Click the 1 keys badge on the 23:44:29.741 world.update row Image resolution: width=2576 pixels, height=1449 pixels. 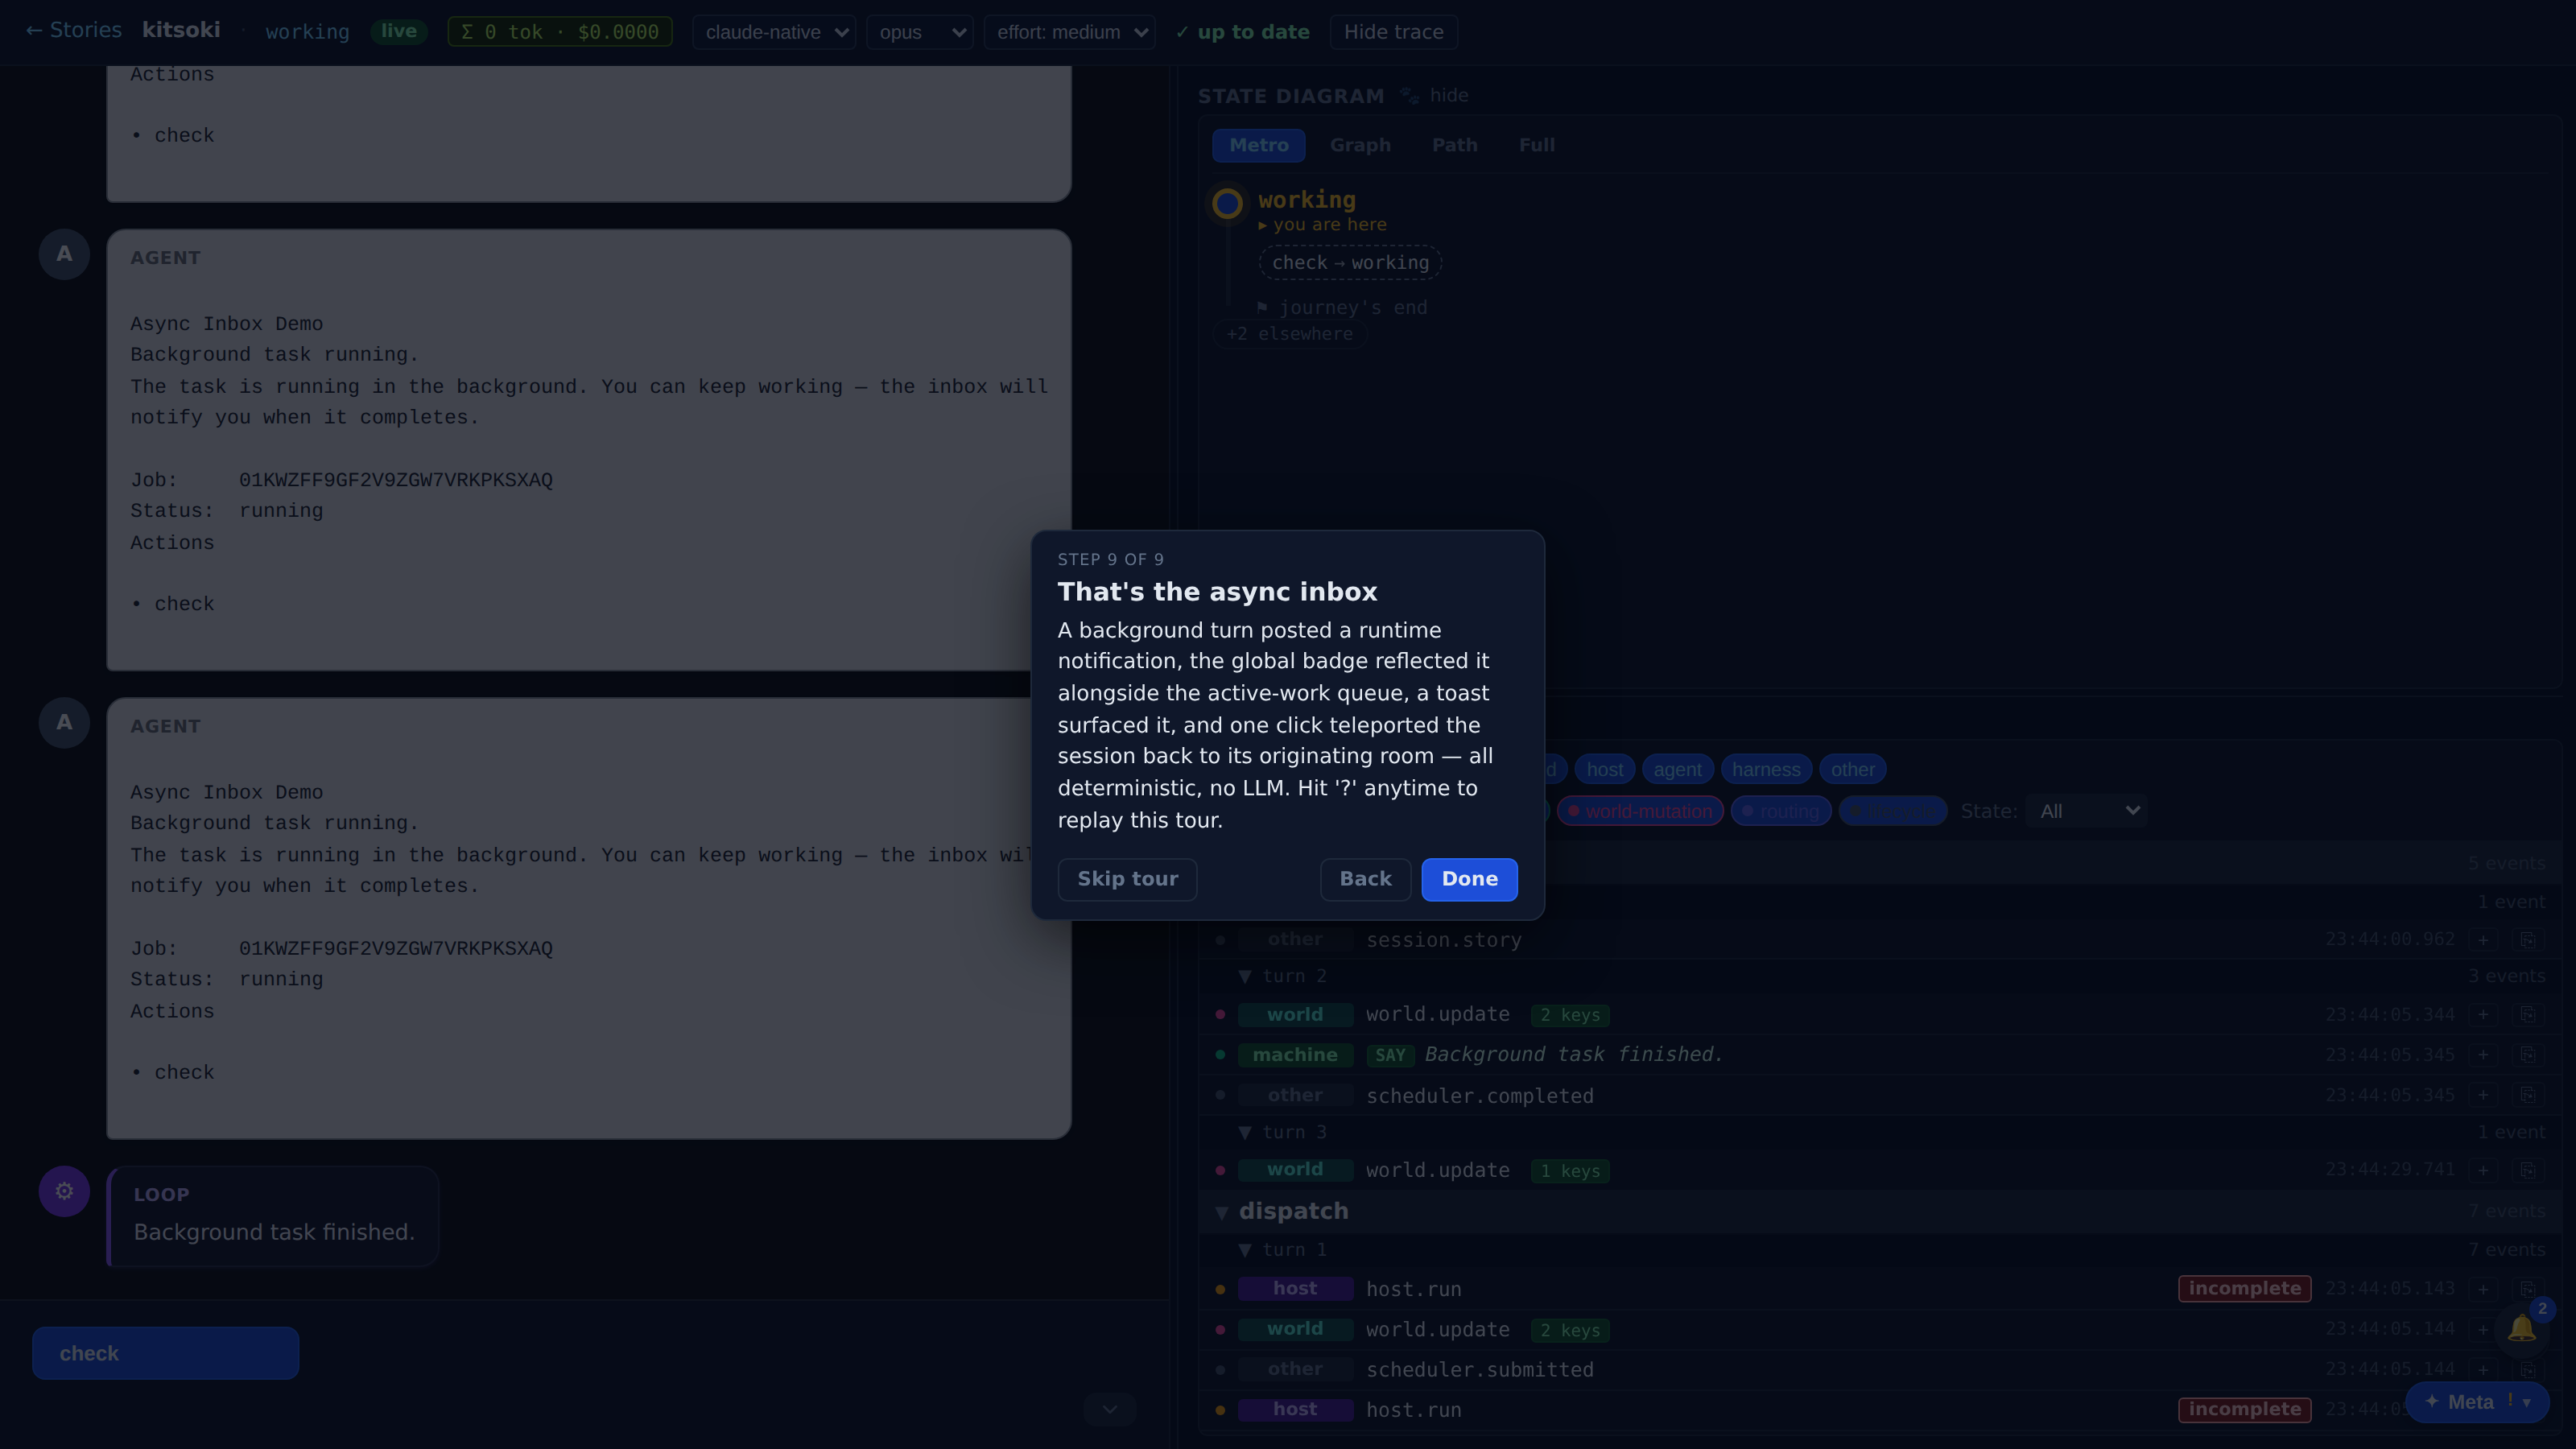tap(1569, 1171)
